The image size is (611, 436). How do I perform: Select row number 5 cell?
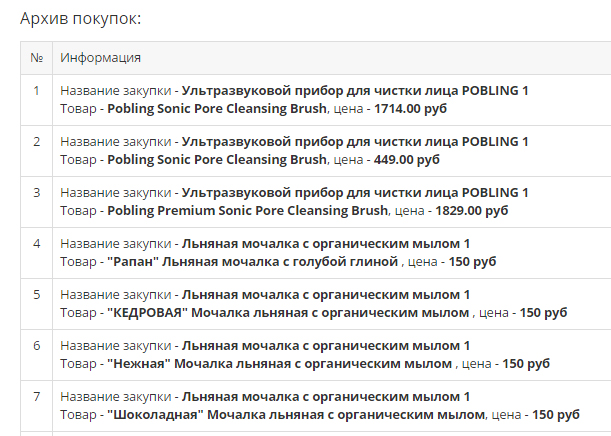click(36, 295)
